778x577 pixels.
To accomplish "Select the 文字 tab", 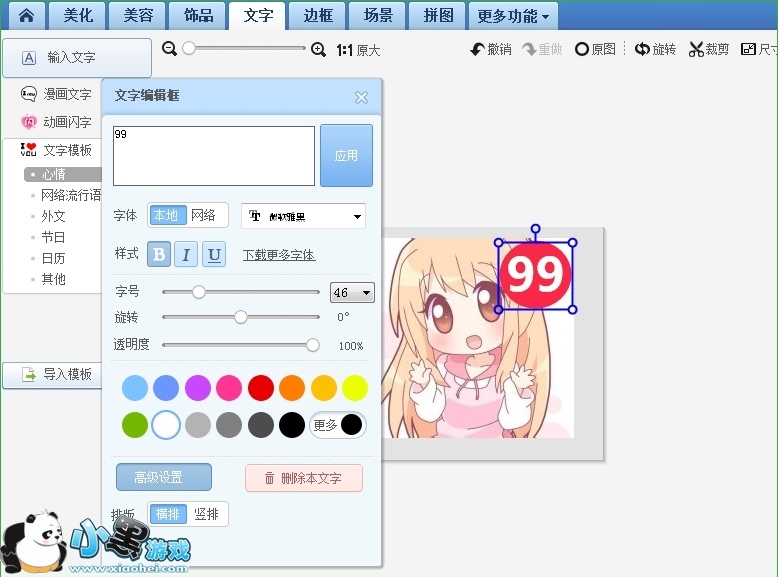I will [258, 15].
